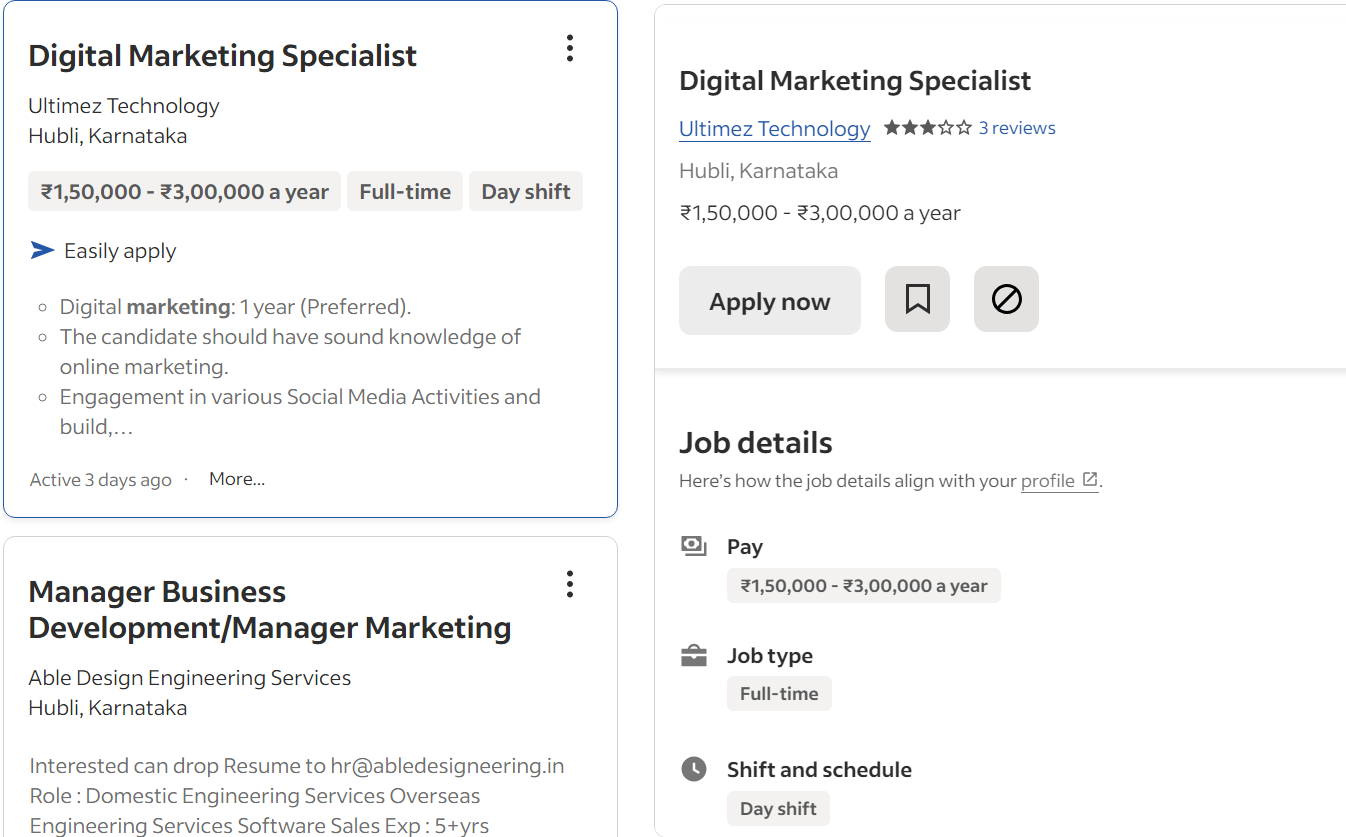Save job with the bookmark icon

pos(917,299)
